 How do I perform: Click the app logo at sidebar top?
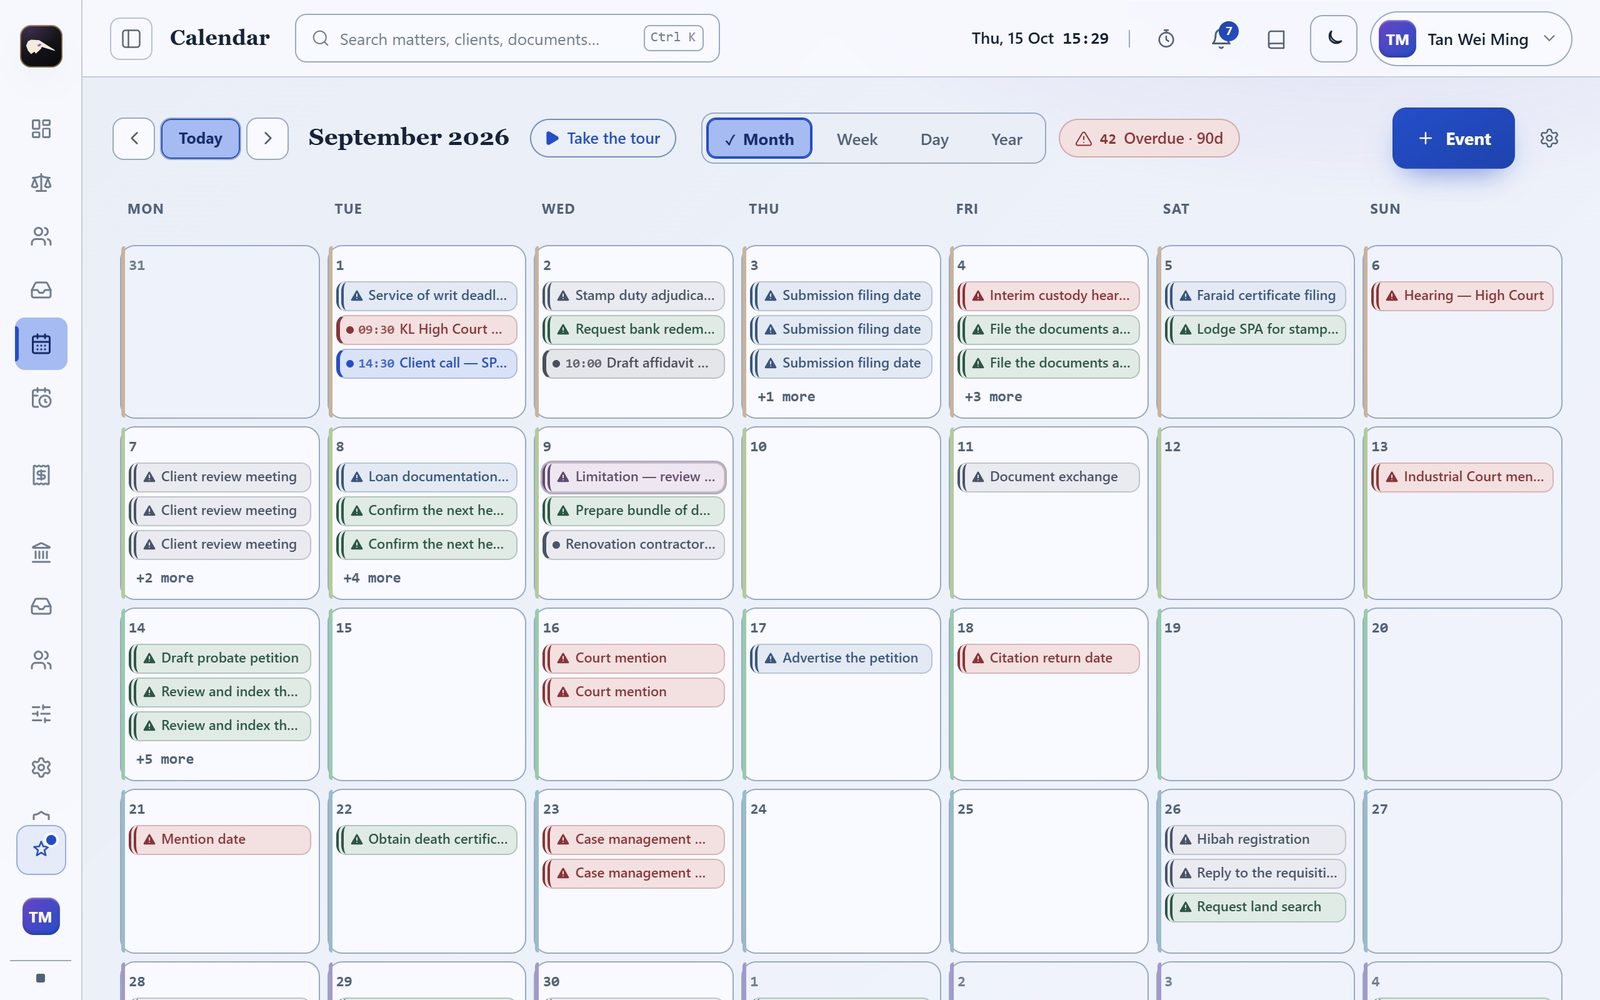(41, 46)
